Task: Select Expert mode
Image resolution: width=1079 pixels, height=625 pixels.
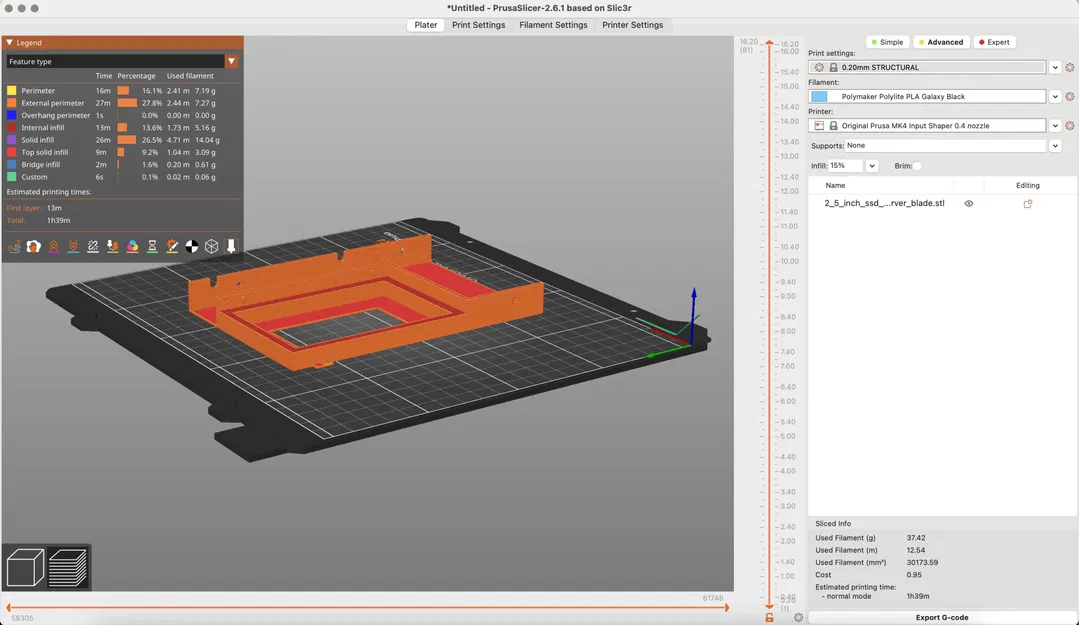Action: (993, 42)
